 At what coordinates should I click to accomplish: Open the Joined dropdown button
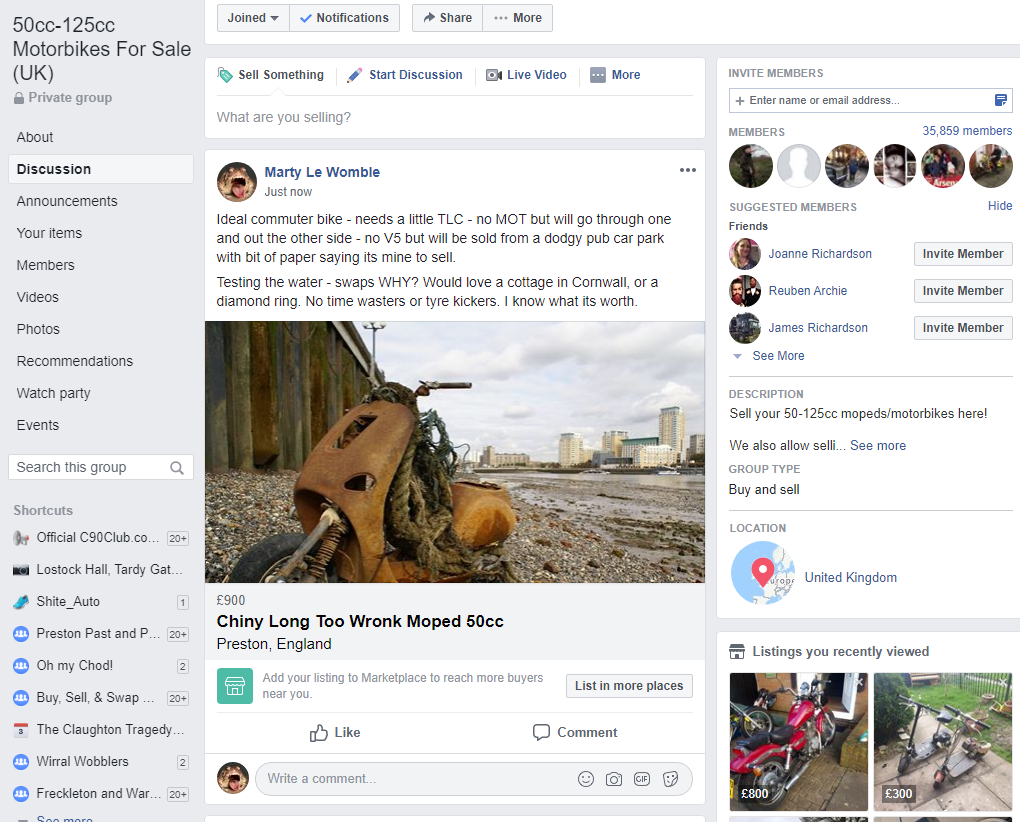point(253,18)
